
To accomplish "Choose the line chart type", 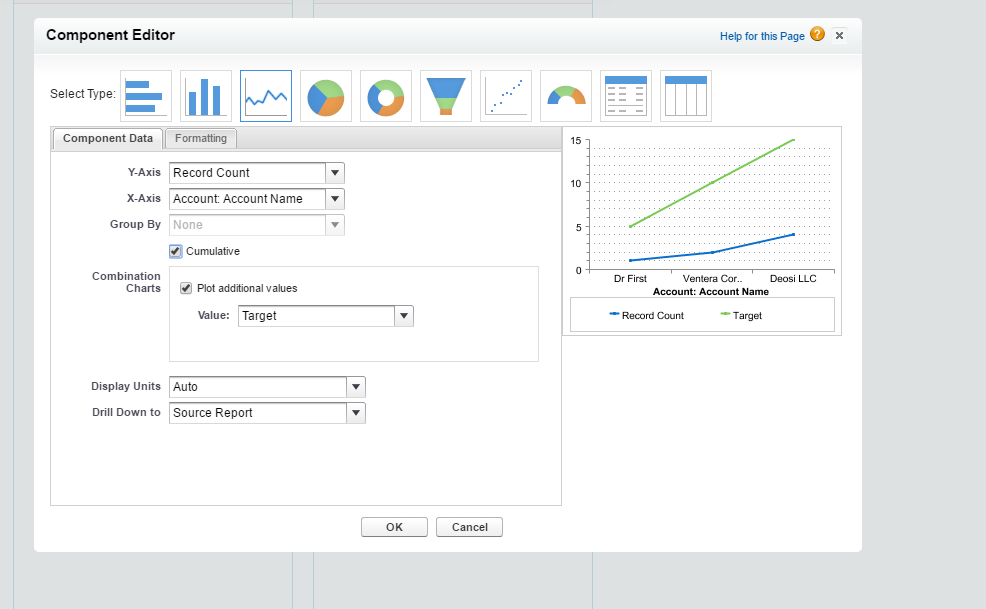I will pos(266,96).
